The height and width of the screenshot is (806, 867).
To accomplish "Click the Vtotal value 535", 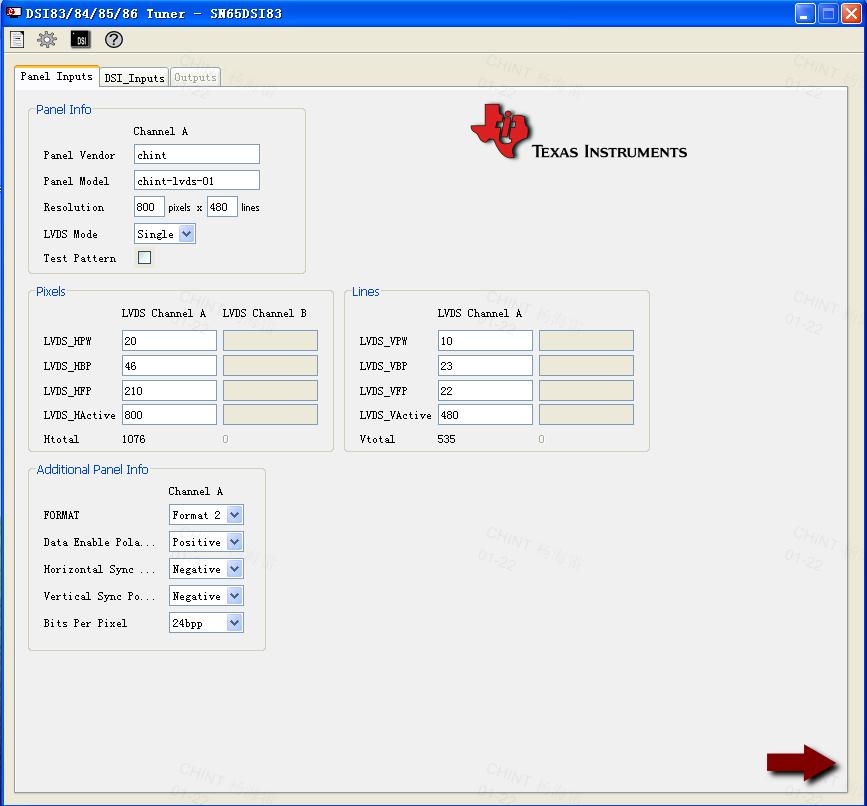I will pyautogui.click(x=447, y=439).
